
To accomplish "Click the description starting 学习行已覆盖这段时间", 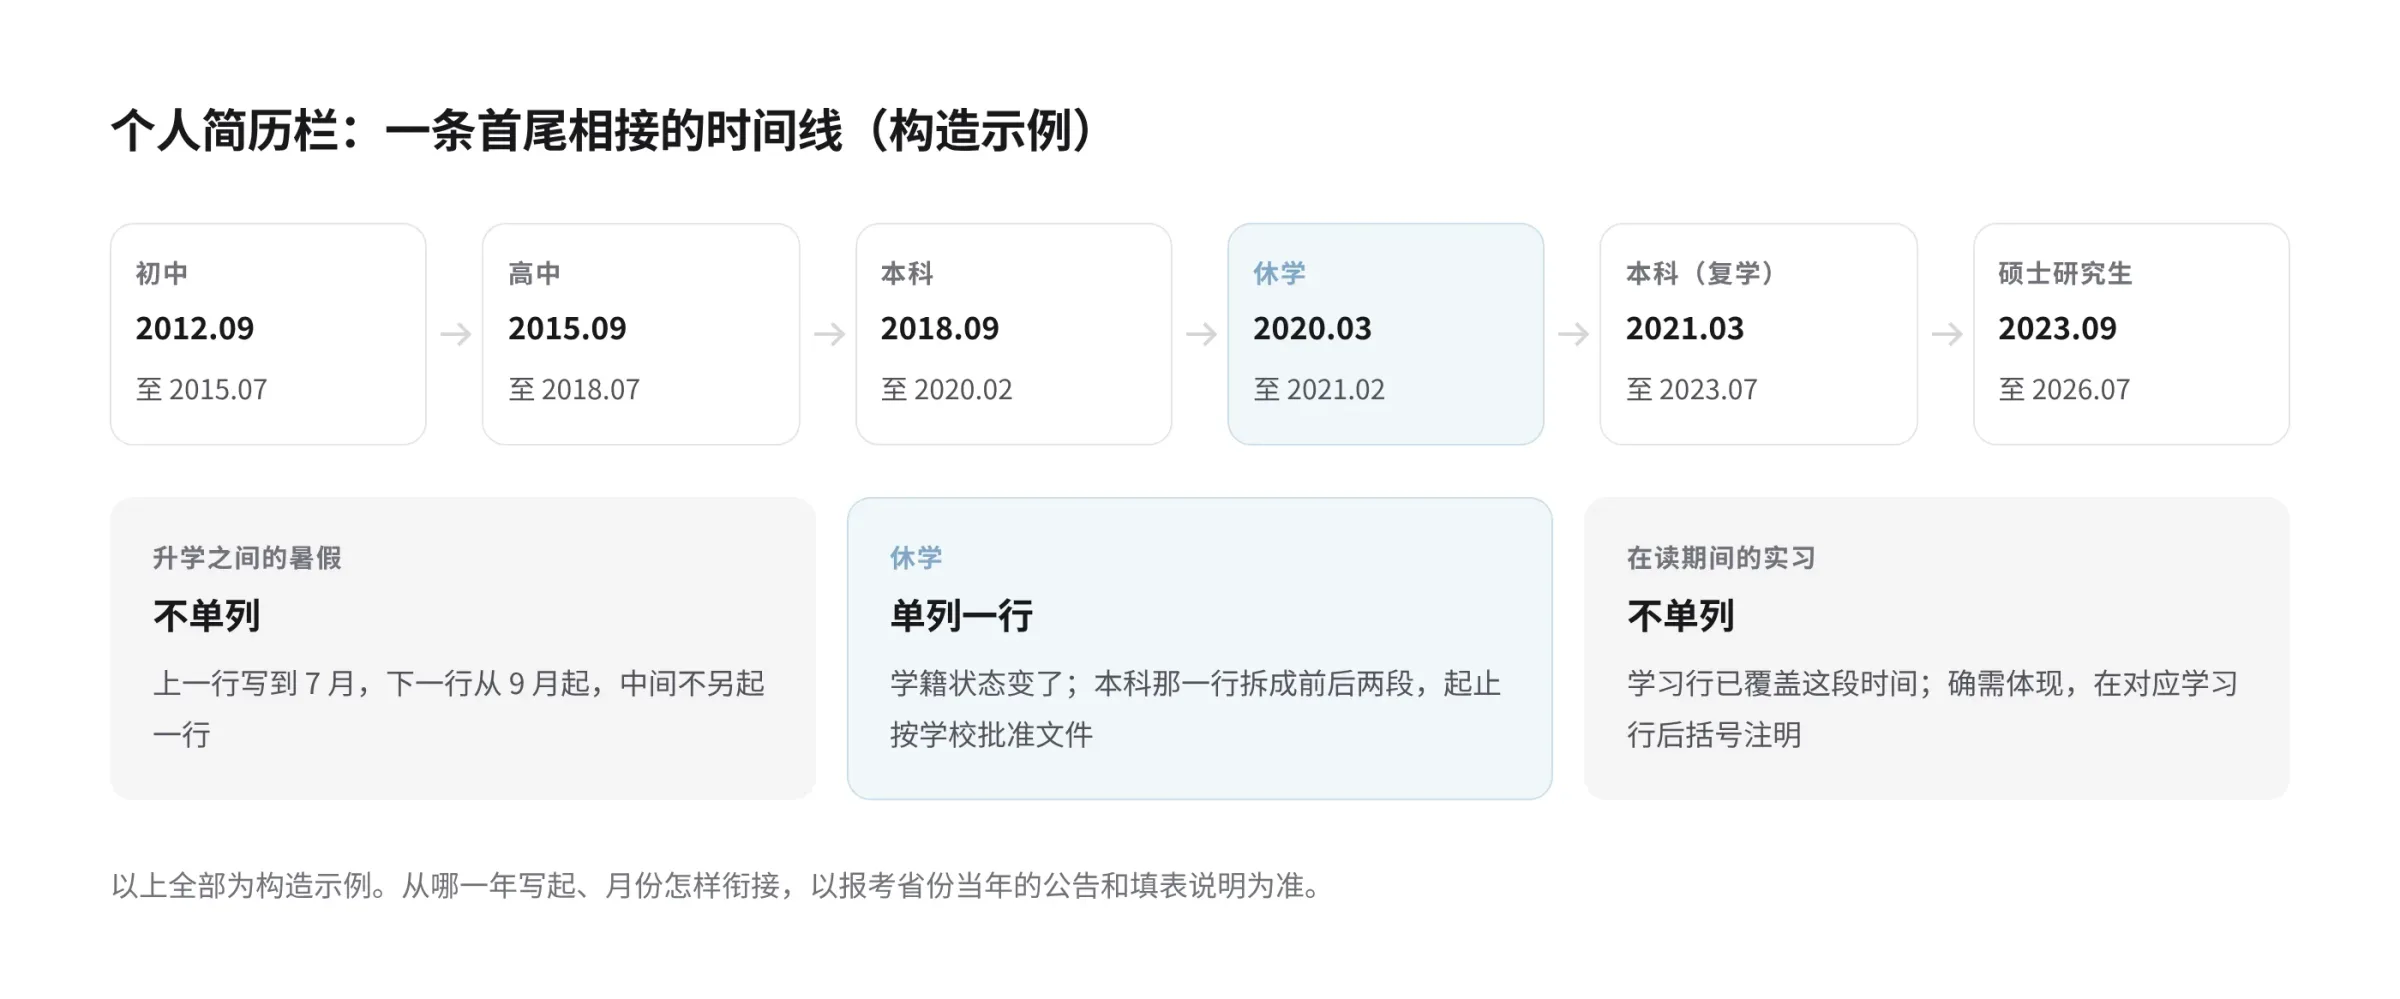I will (1933, 709).
